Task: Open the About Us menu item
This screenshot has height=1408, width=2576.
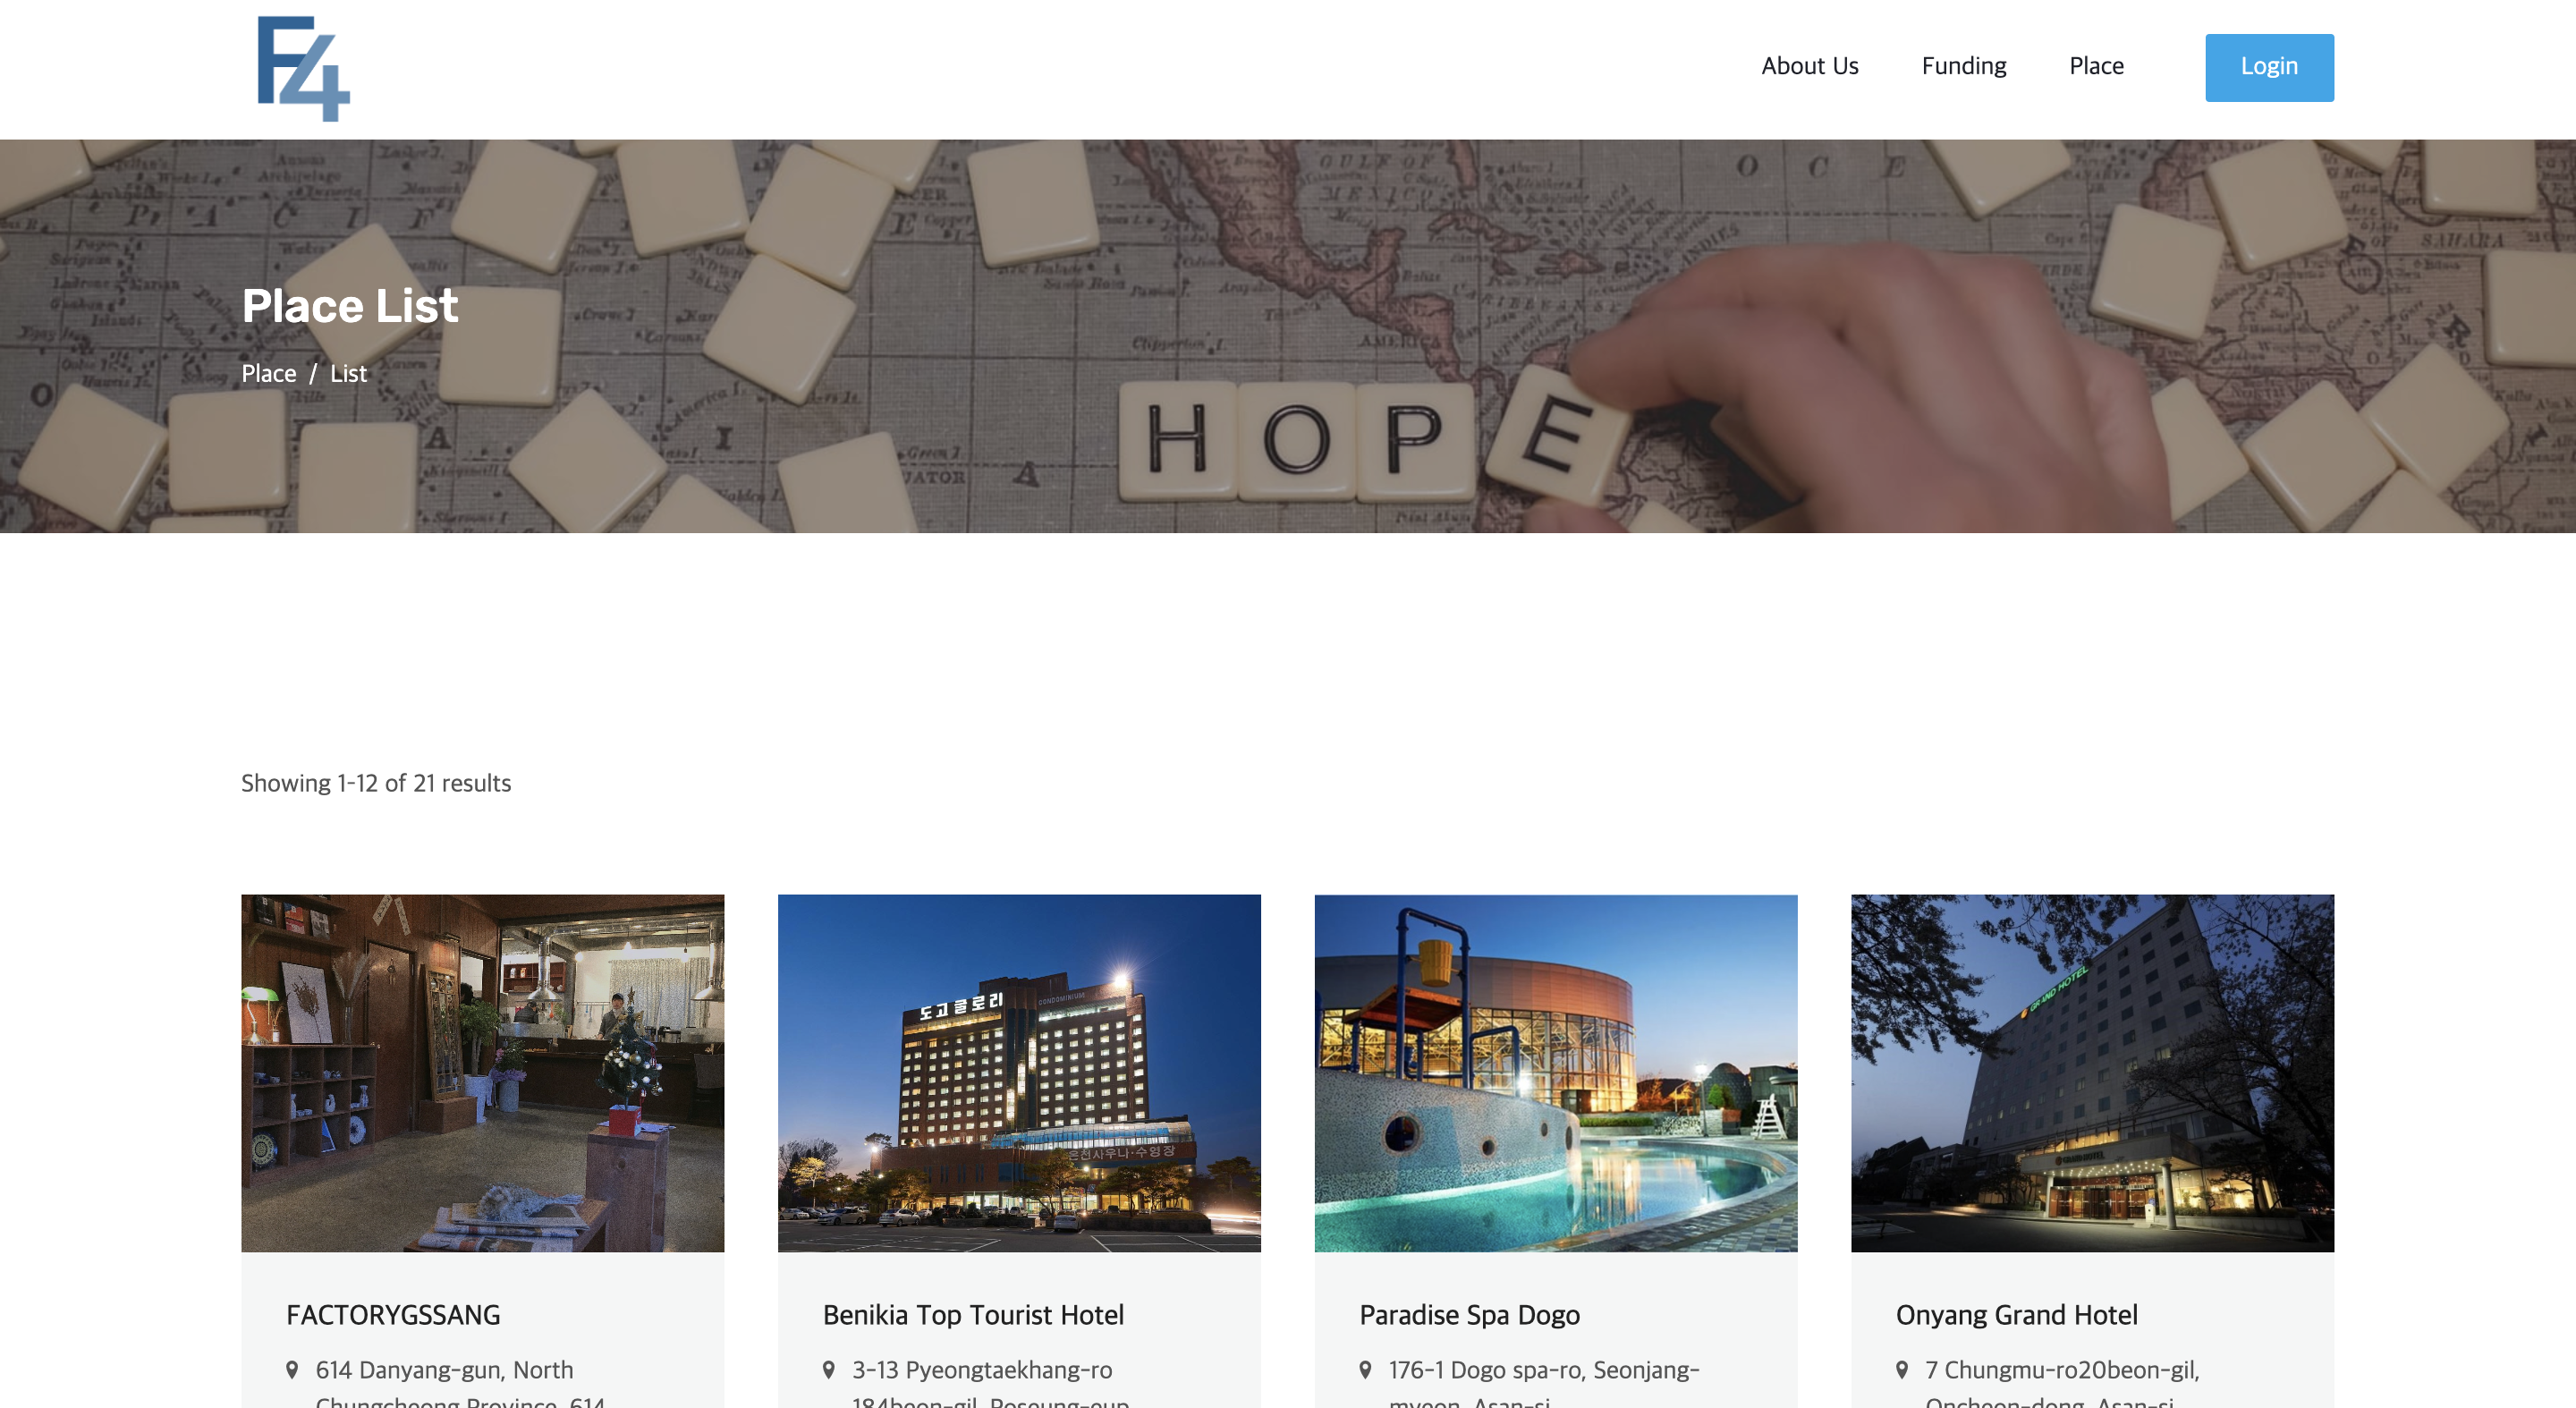Action: coord(1810,66)
